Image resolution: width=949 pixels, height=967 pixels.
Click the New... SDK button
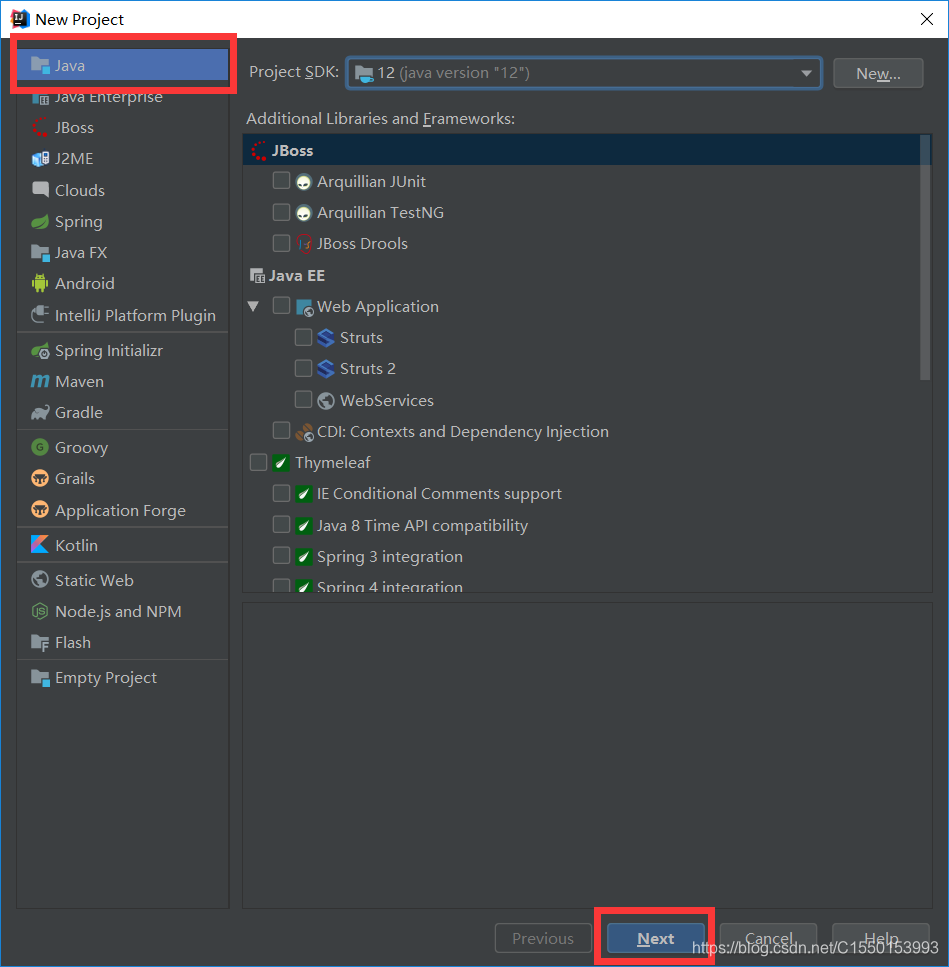pyautogui.click(x=878, y=73)
